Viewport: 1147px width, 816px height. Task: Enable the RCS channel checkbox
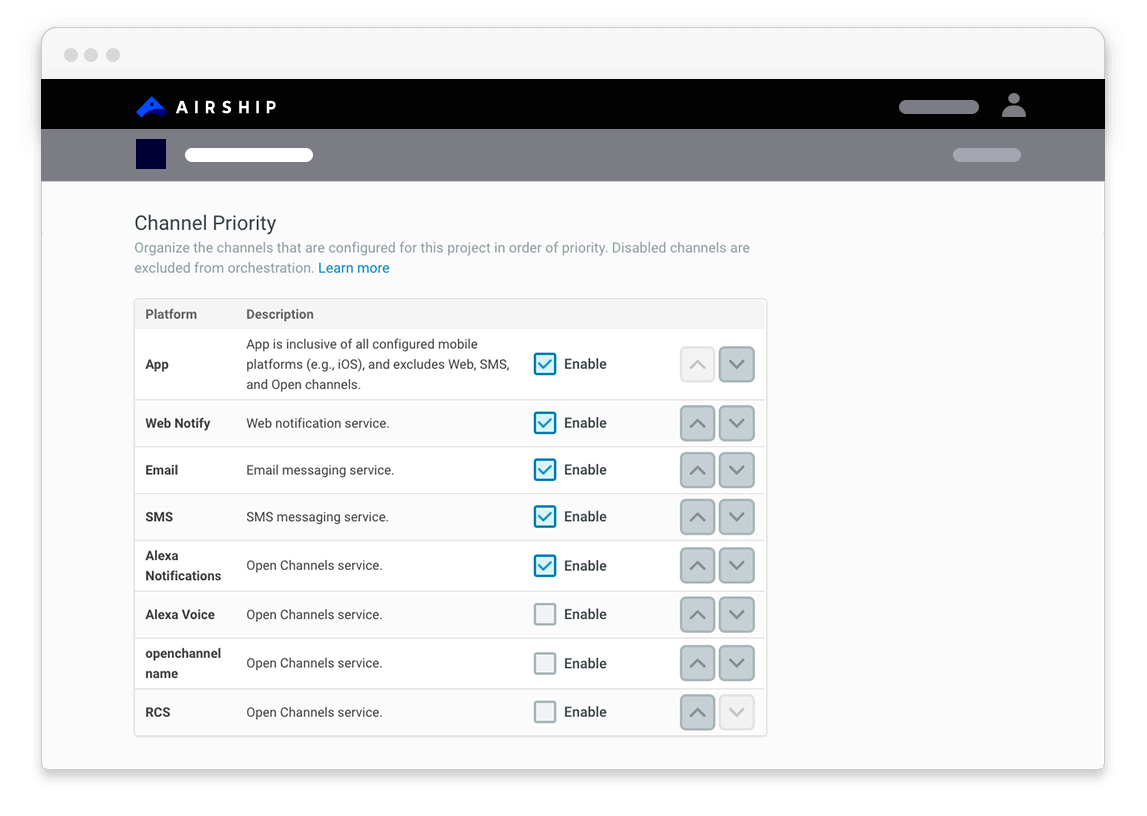coord(545,713)
